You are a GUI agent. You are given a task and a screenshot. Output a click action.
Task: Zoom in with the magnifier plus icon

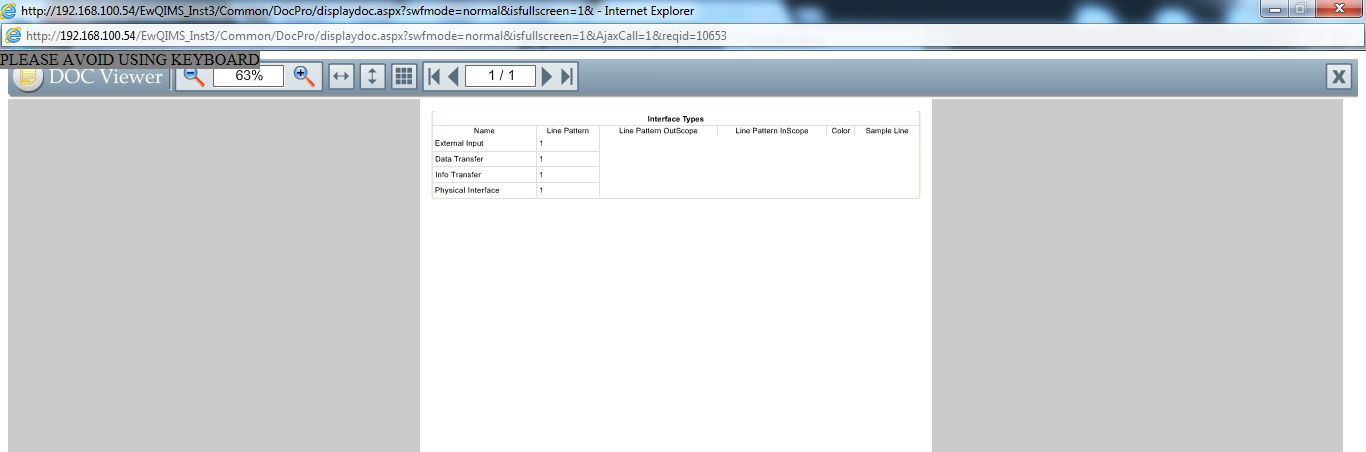(x=305, y=76)
